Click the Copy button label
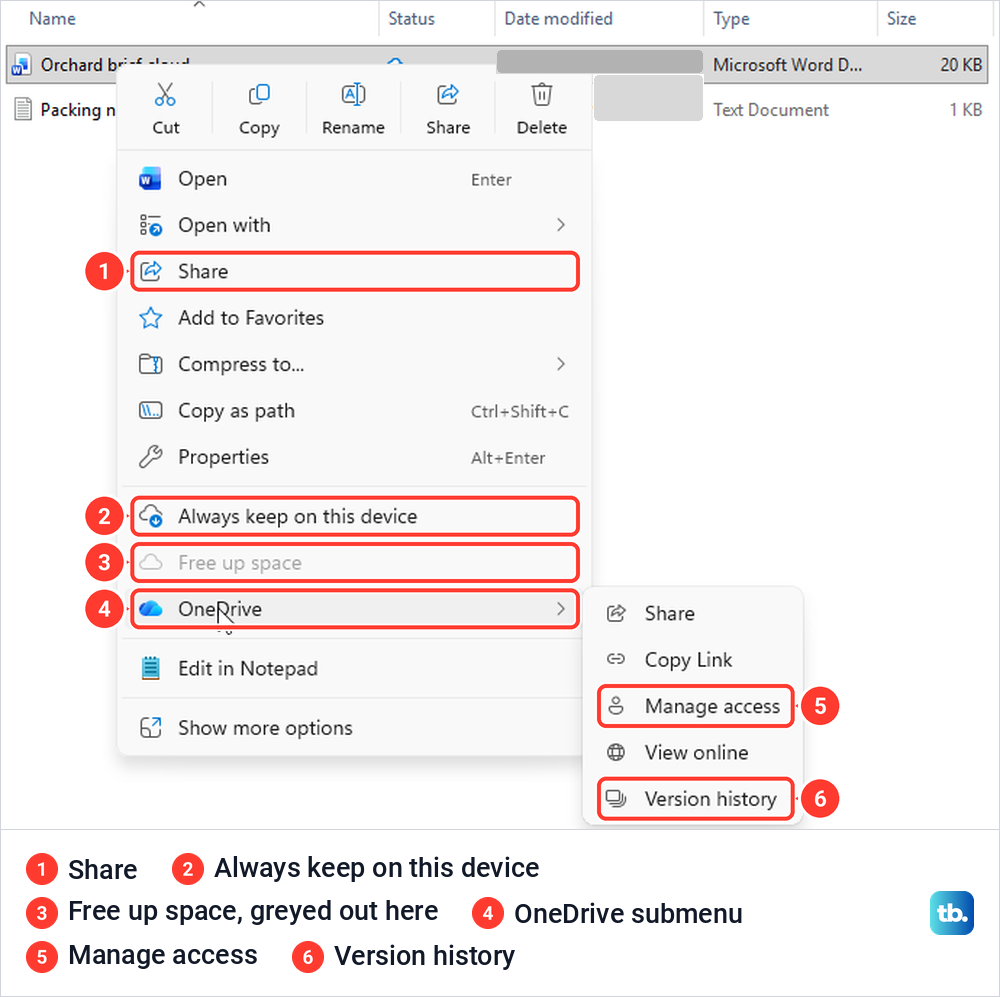This screenshot has width=1000, height=997. click(x=259, y=128)
